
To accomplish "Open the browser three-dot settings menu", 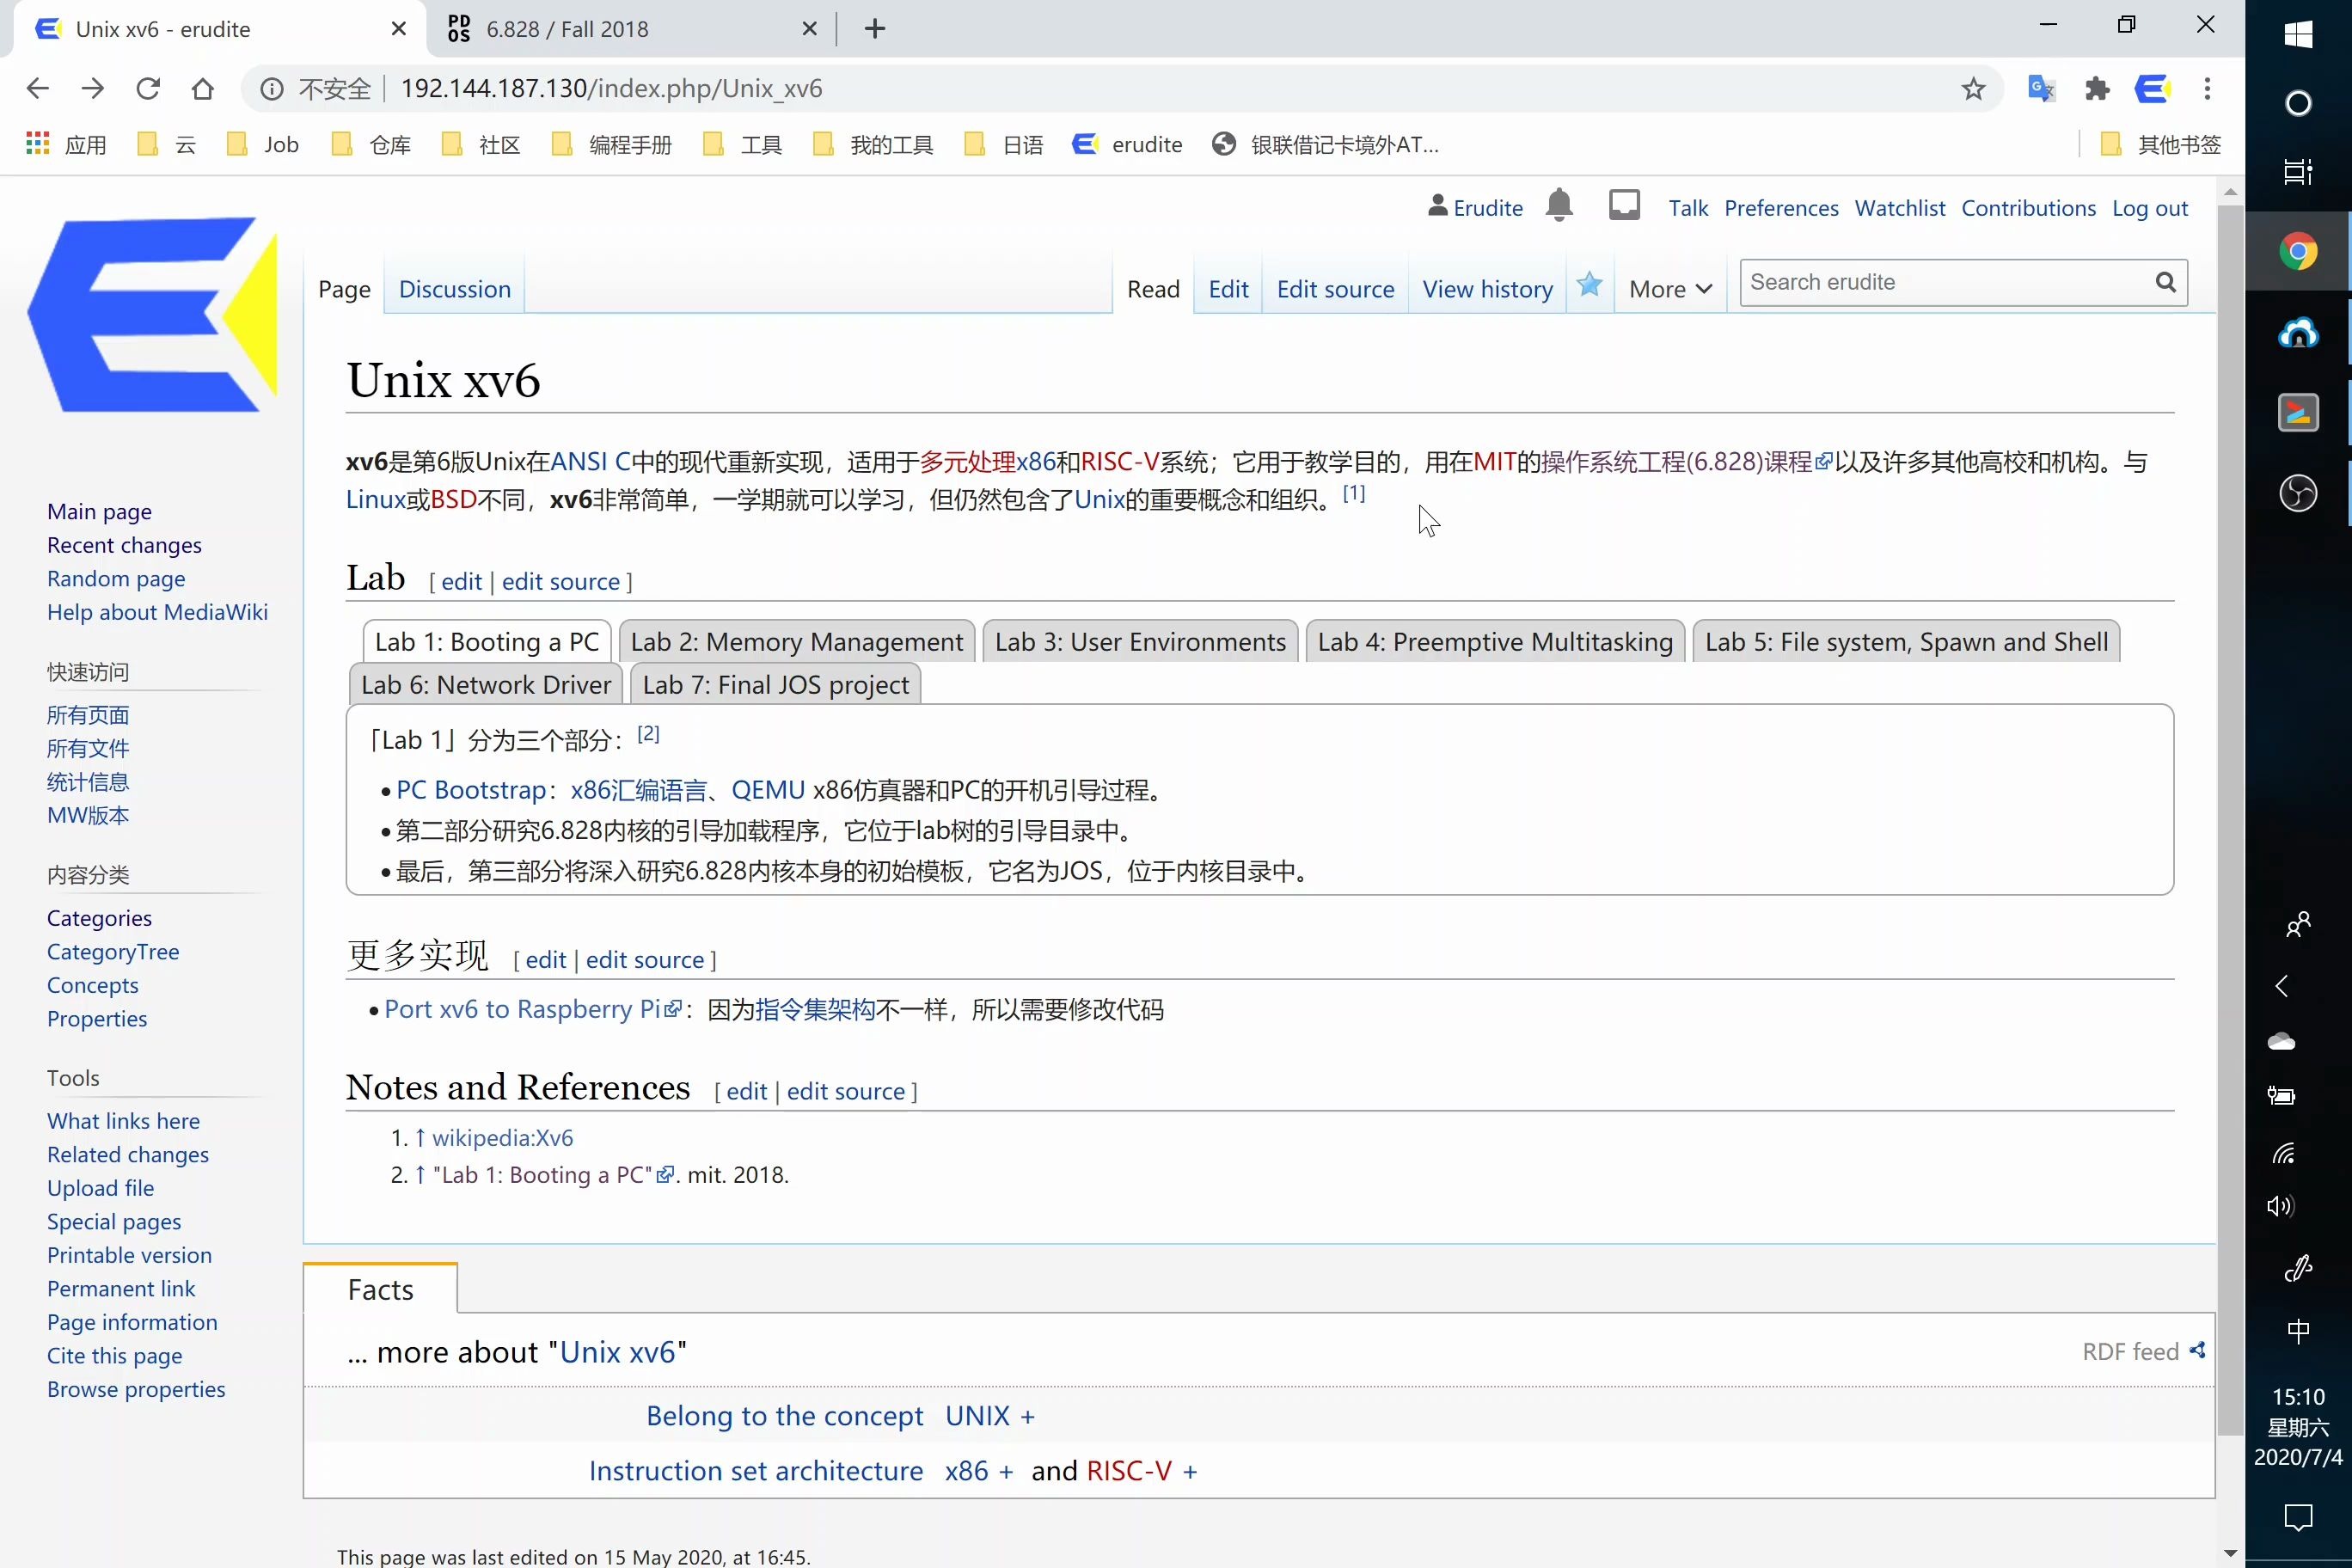I will click(x=2207, y=88).
